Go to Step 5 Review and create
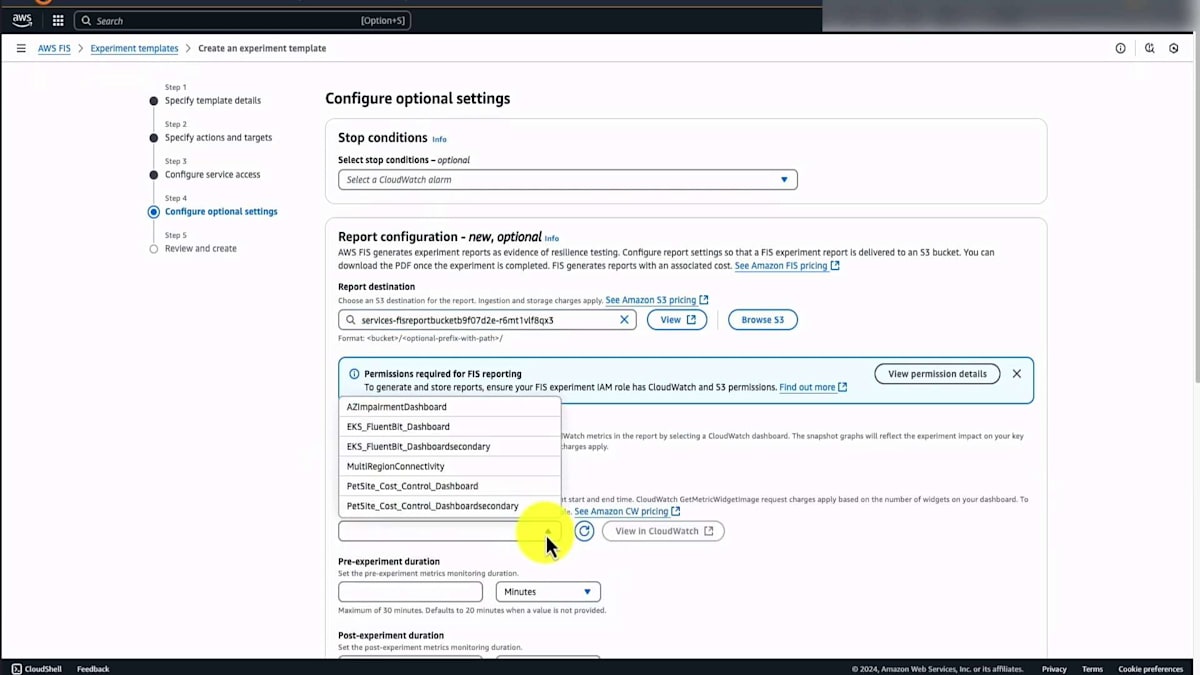Screen dimensions: 1200x675 click(201, 249)
